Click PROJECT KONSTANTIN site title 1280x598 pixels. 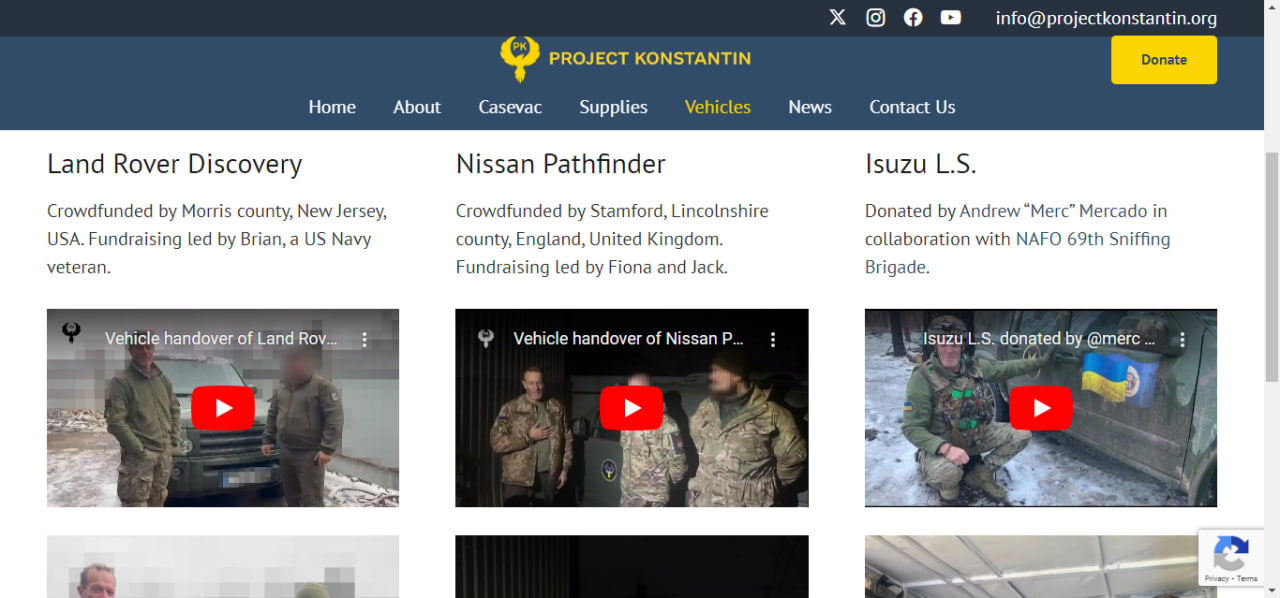pos(650,59)
